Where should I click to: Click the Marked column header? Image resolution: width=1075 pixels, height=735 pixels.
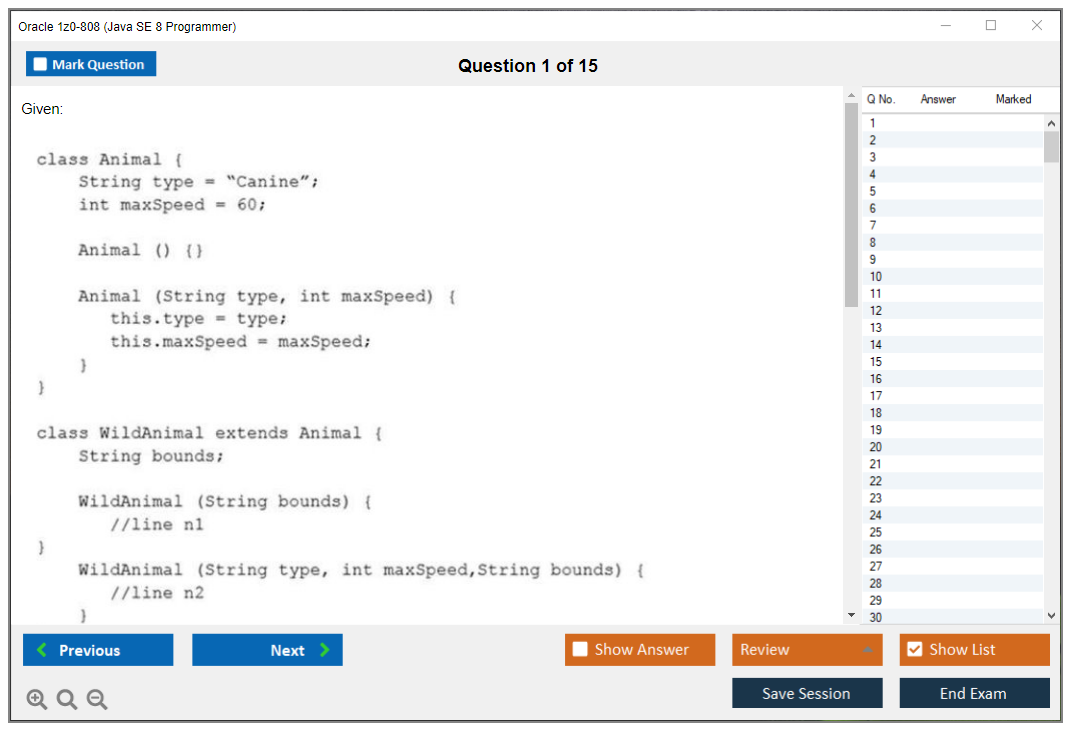click(x=1013, y=99)
